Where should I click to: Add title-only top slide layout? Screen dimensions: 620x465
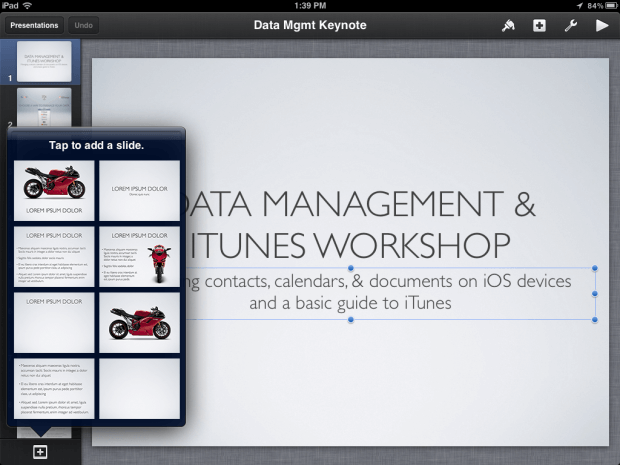pos(55,321)
